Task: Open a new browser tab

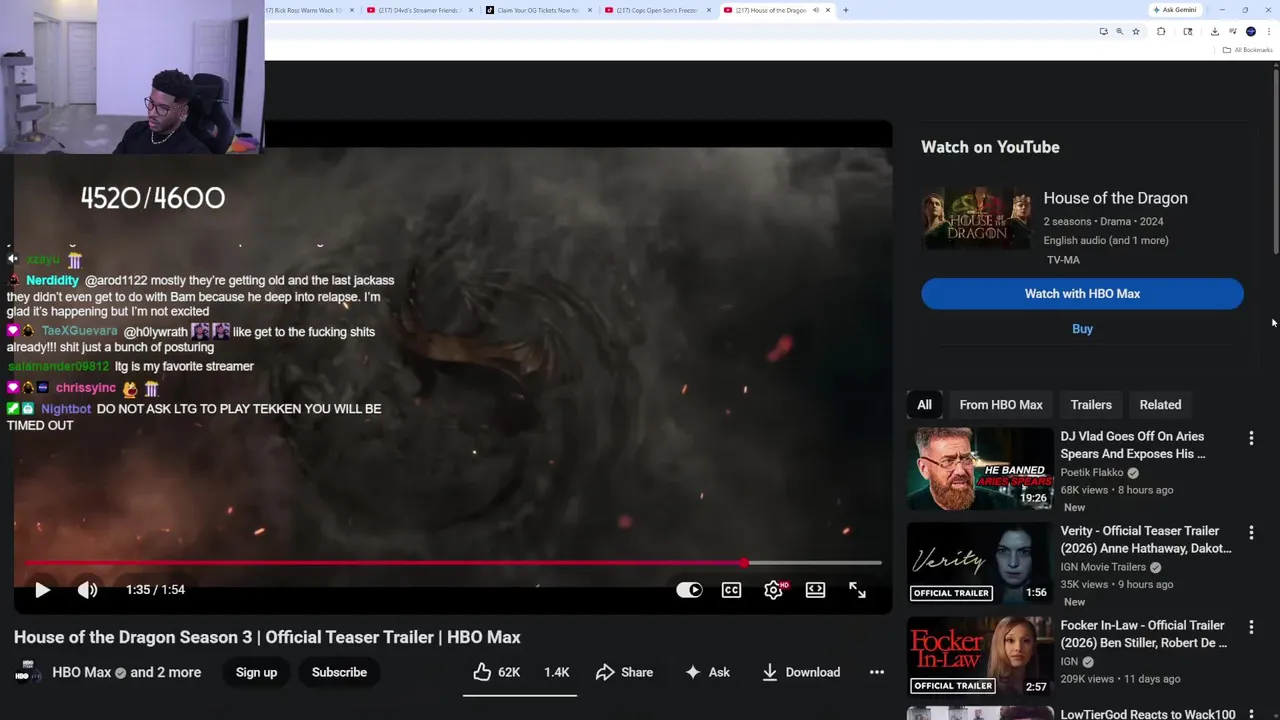Action: (x=846, y=10)
